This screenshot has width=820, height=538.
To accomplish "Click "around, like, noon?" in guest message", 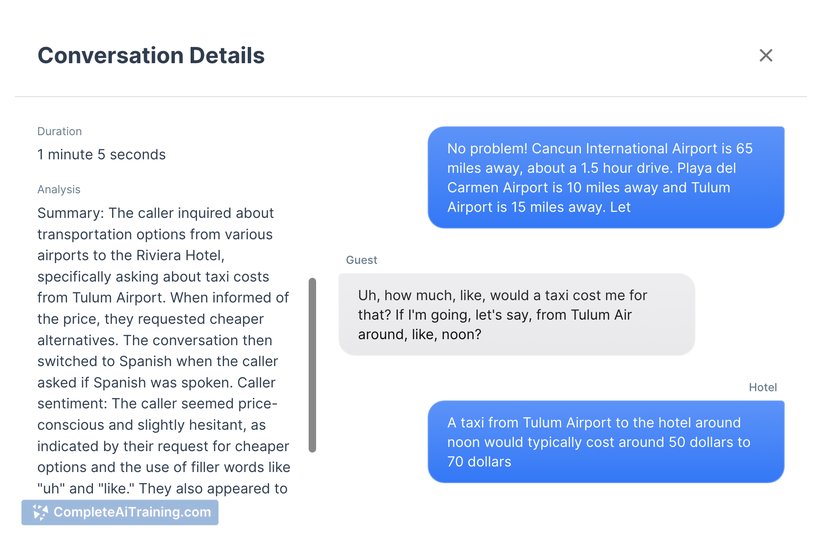I will 420,334.
